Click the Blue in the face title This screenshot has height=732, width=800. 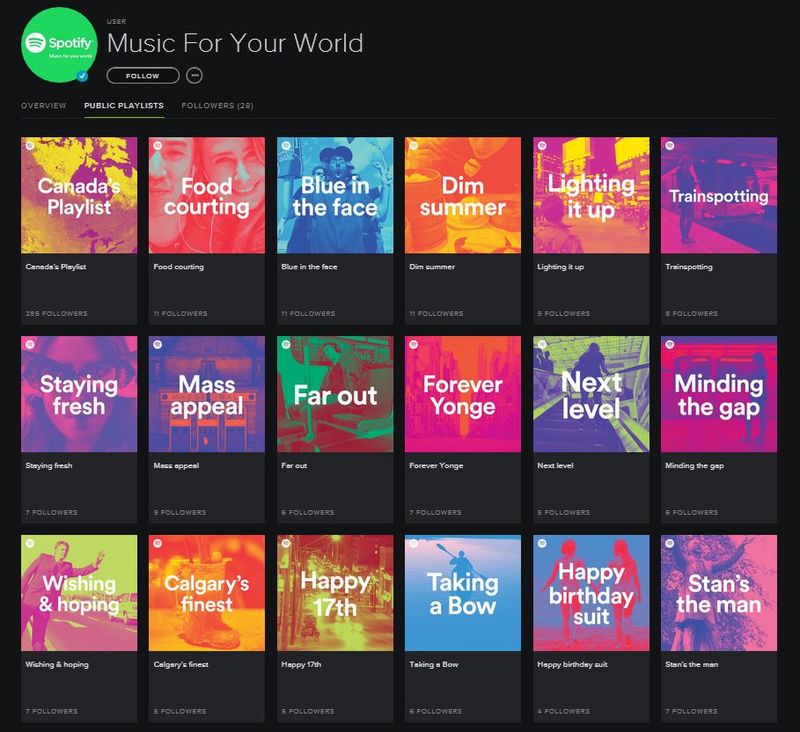(309, 267)
